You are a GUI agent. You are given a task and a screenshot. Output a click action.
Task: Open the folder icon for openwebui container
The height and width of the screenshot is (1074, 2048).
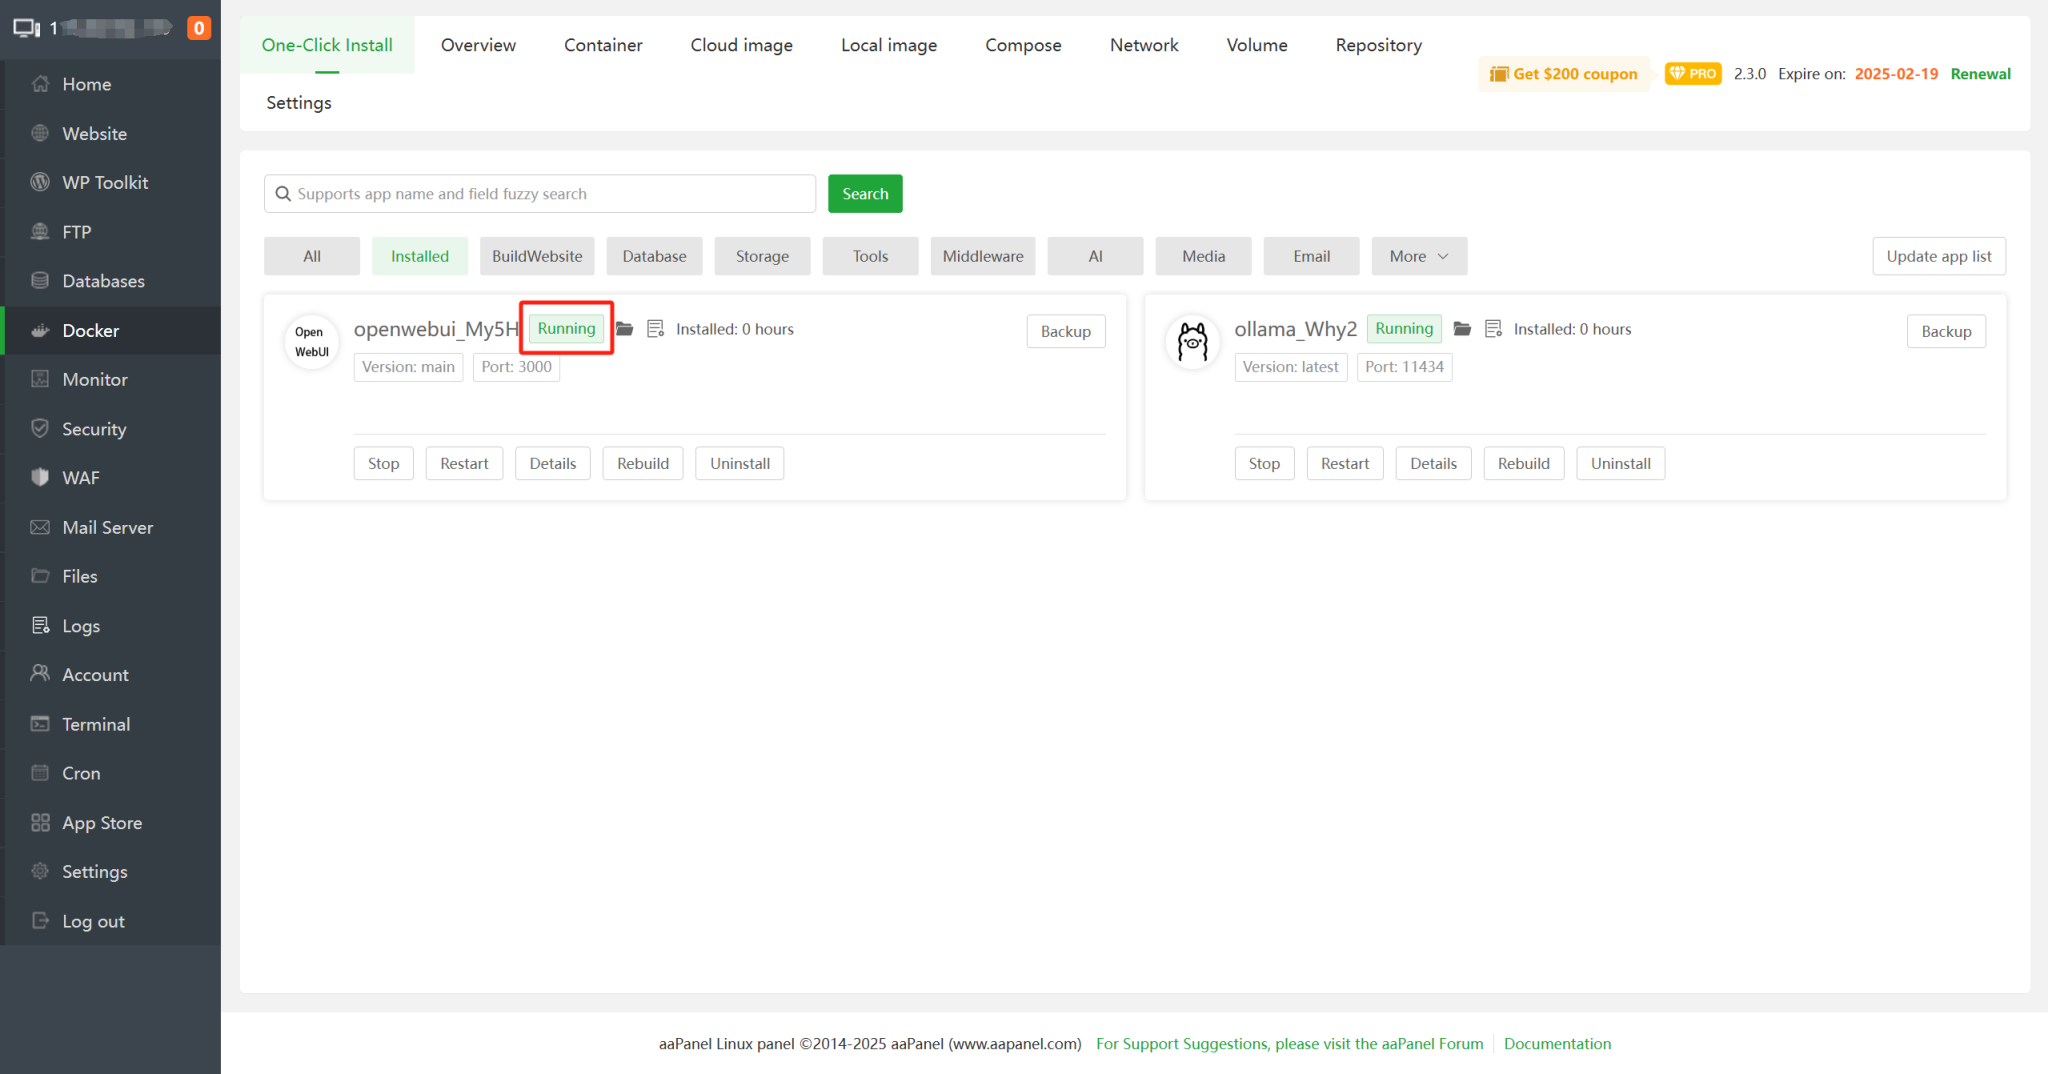(x=624, y=328)
